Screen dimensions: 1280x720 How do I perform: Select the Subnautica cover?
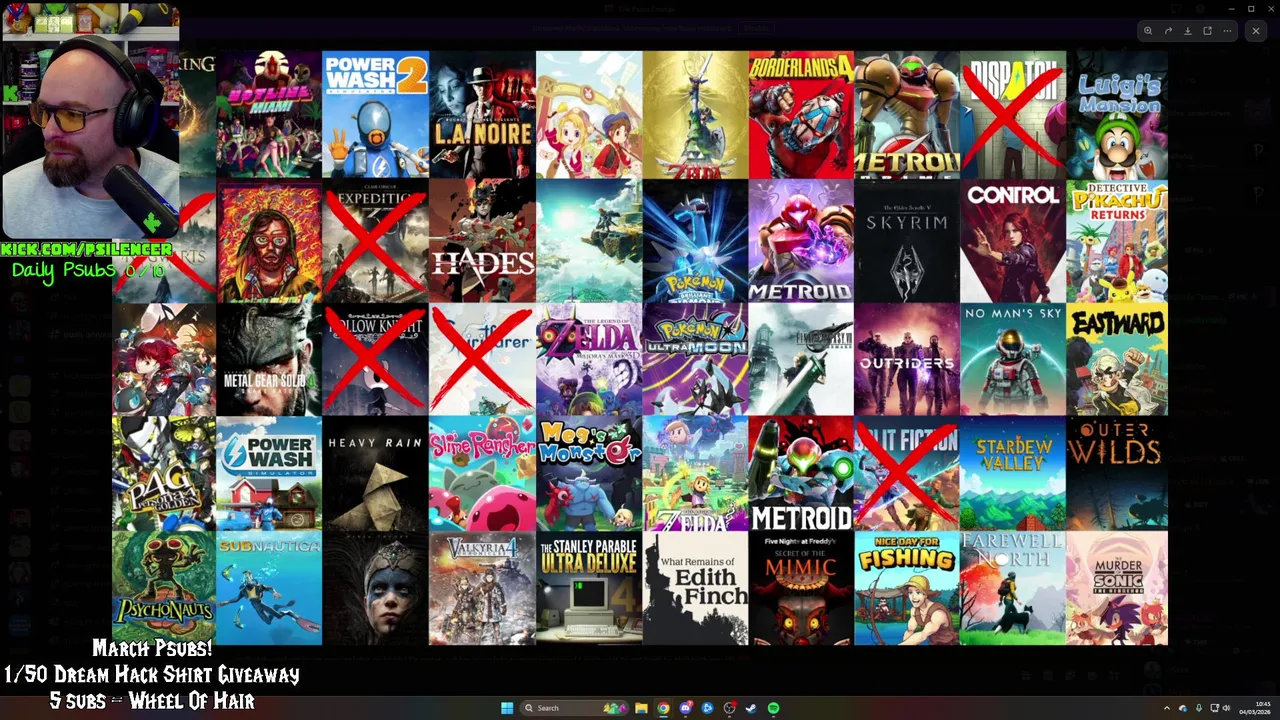(x=269, y=588)
